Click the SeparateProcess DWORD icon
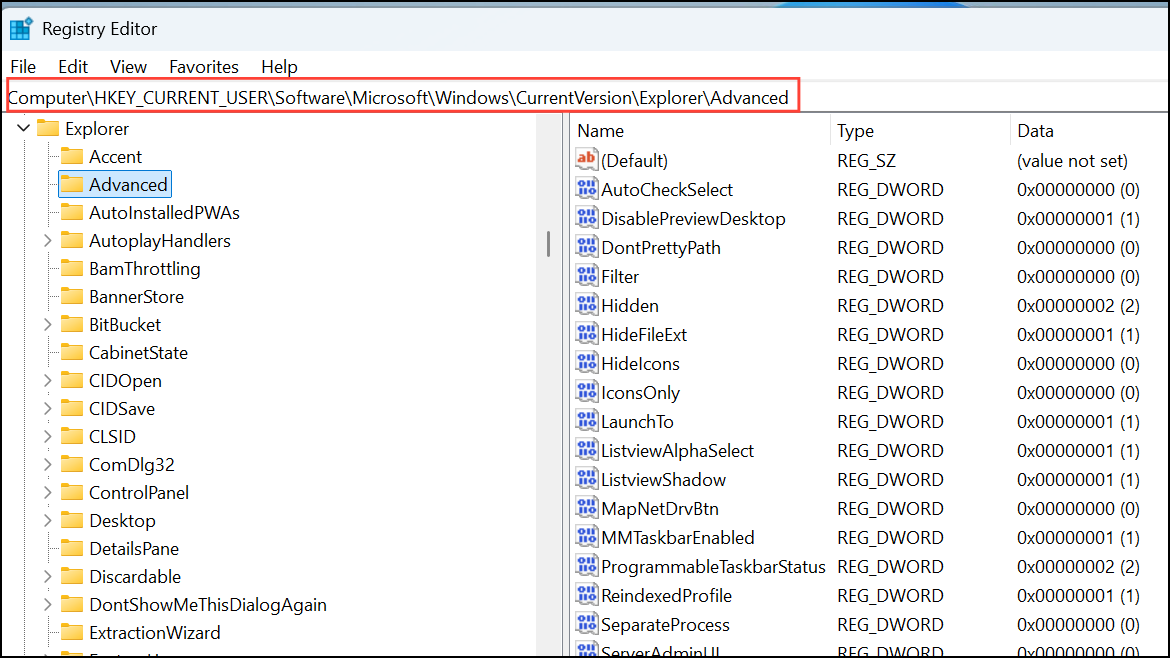 [586, 624]
